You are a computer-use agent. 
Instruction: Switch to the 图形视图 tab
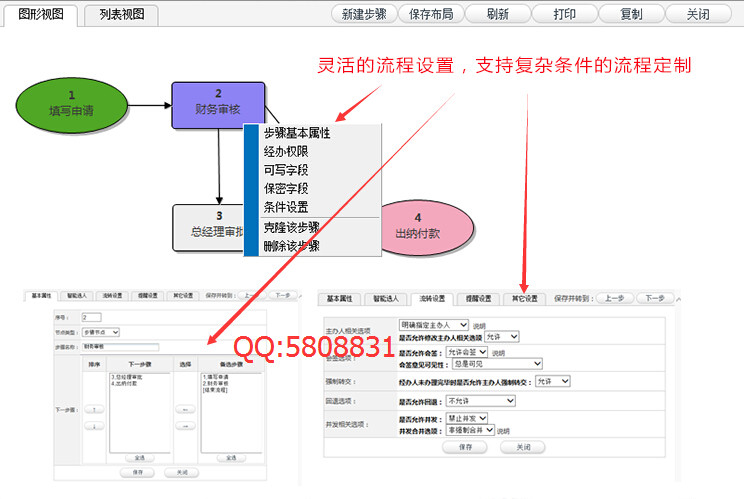click(x=40, y=15)
